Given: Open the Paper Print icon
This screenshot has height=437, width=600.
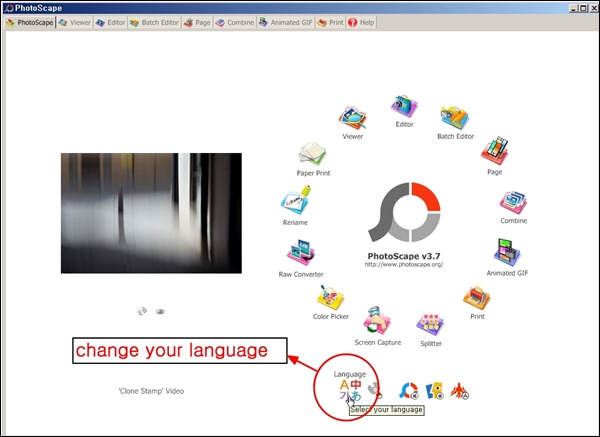Looking at the screenshot, I should click(x=313, y=154).
